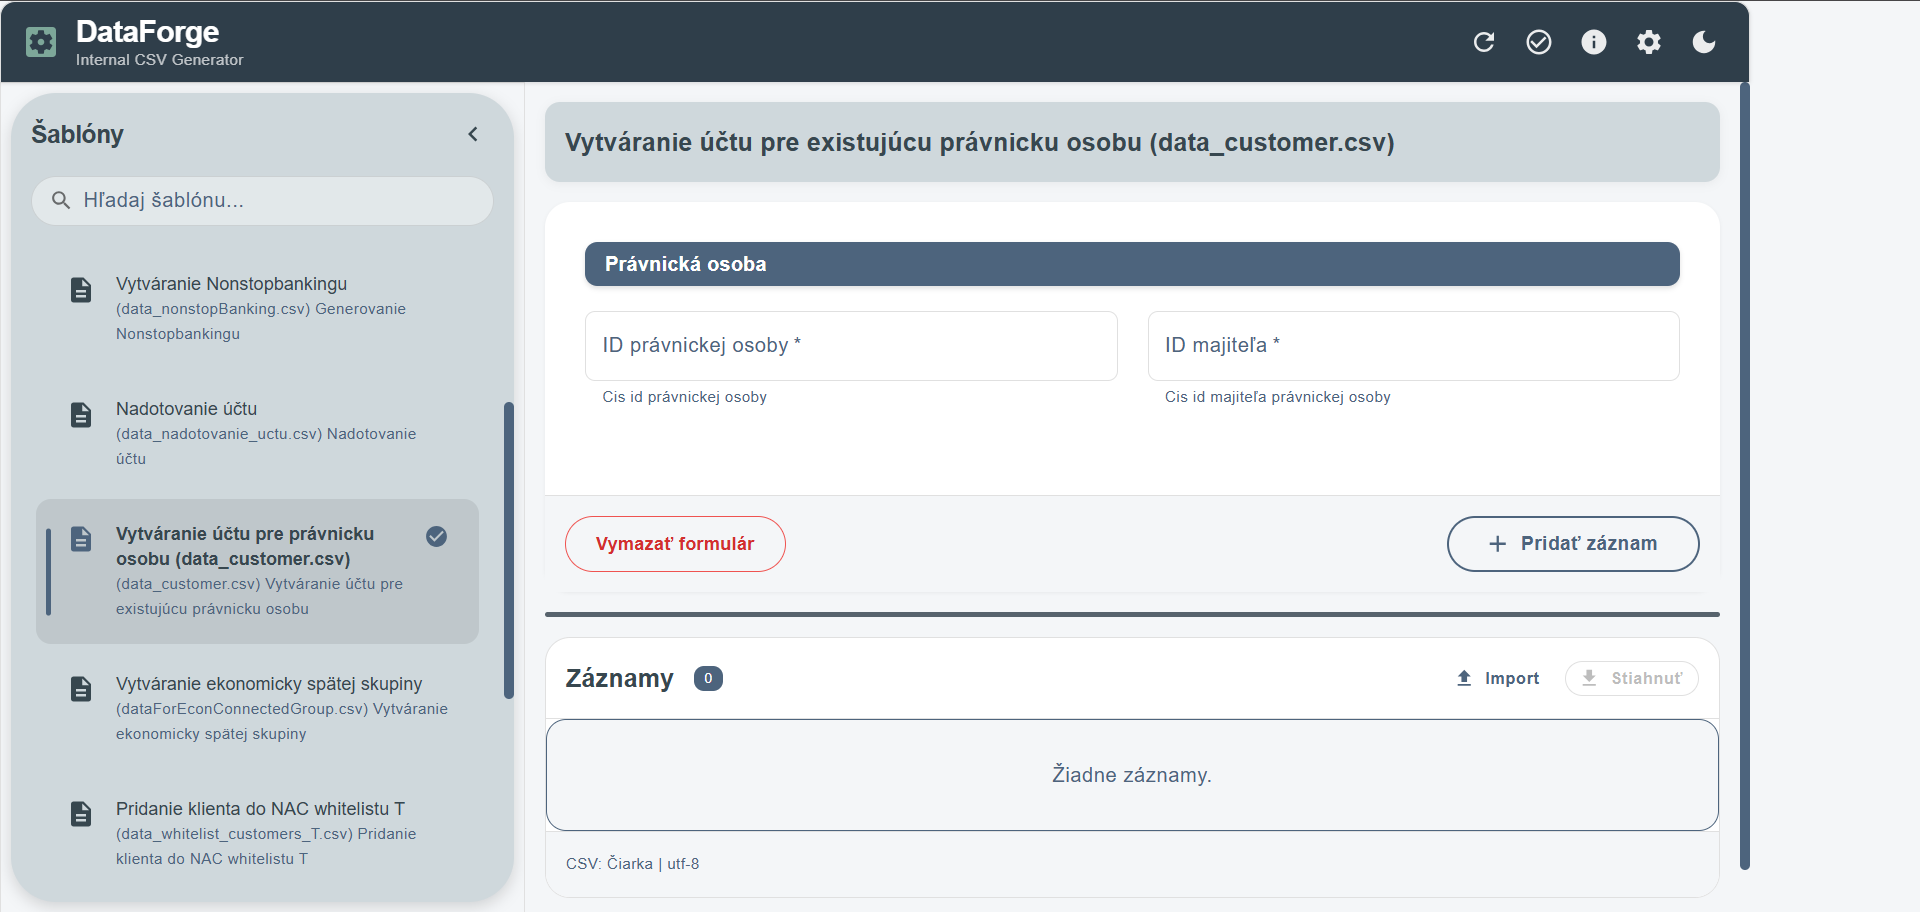Focus the ID právnickej osoby field
The image size is (1920, 912).
pos(851,346)
